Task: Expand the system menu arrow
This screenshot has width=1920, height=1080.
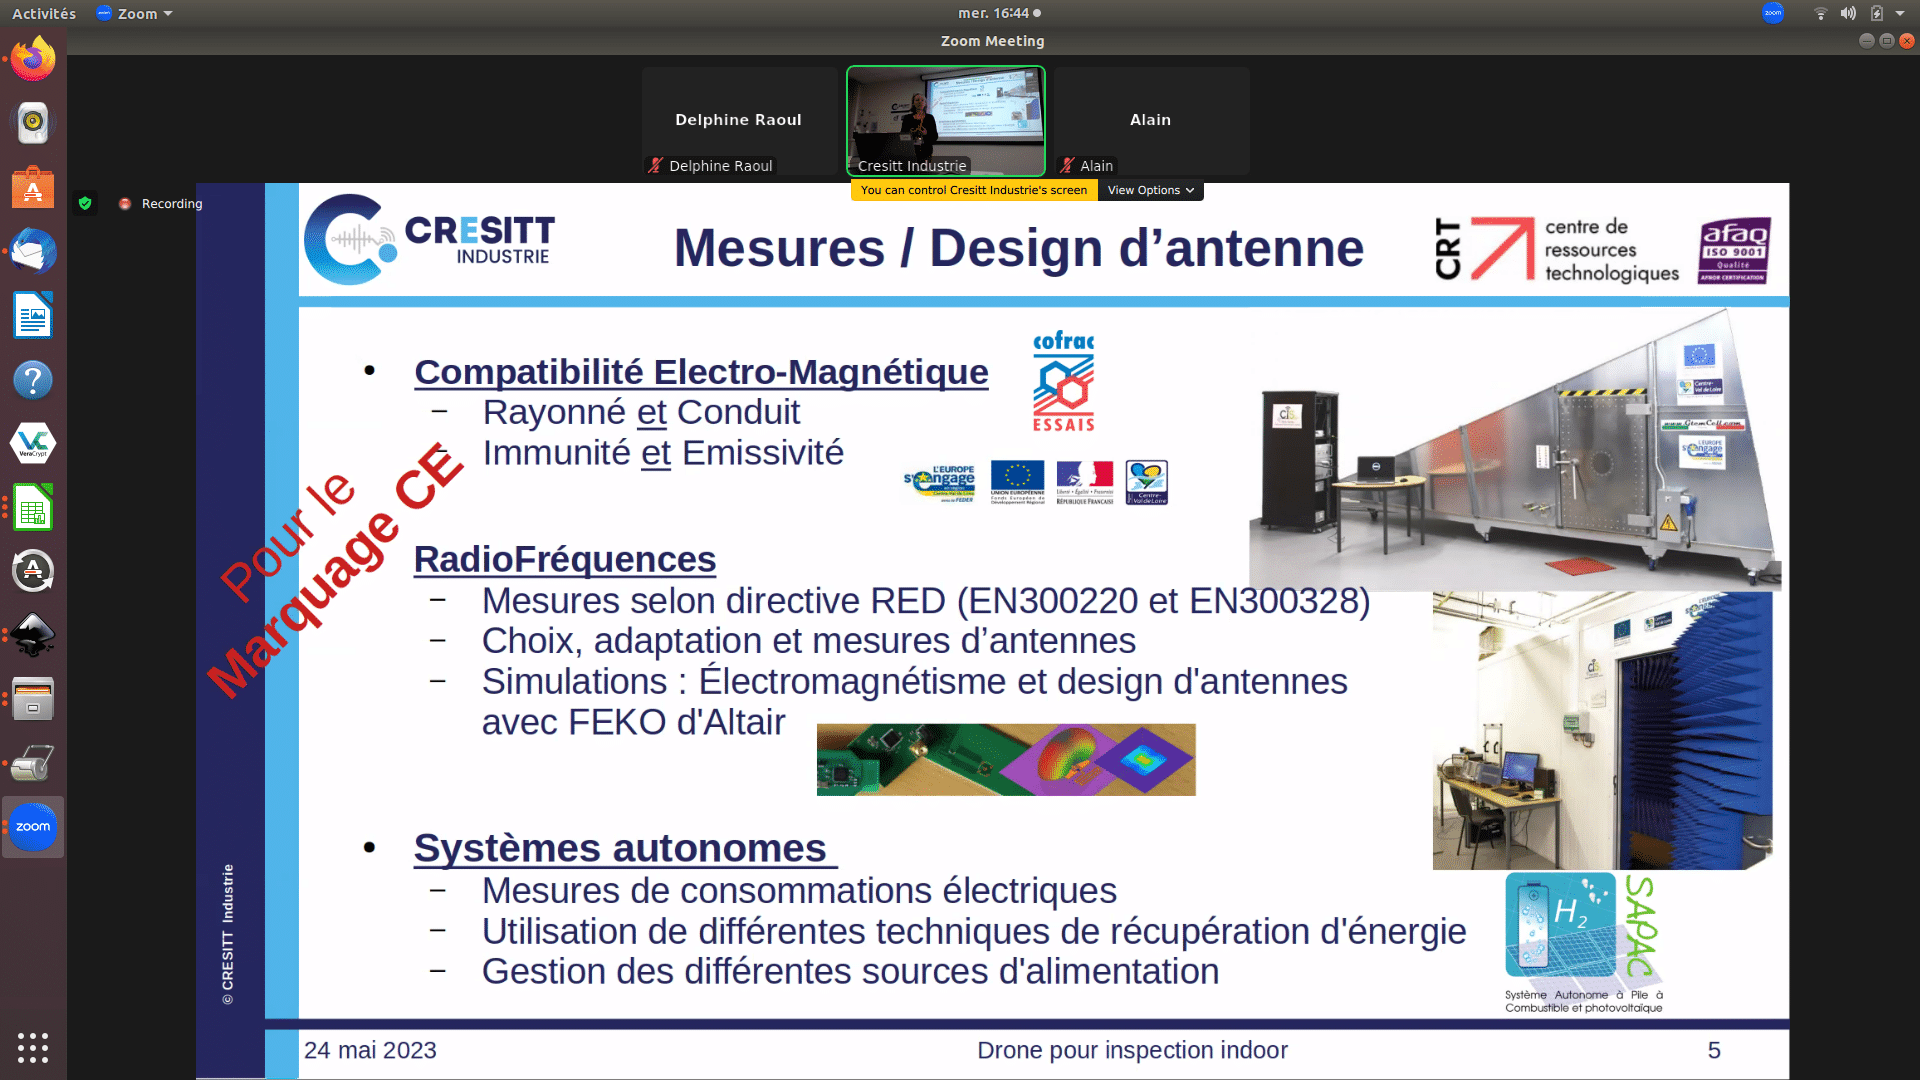Action: 1900,13
